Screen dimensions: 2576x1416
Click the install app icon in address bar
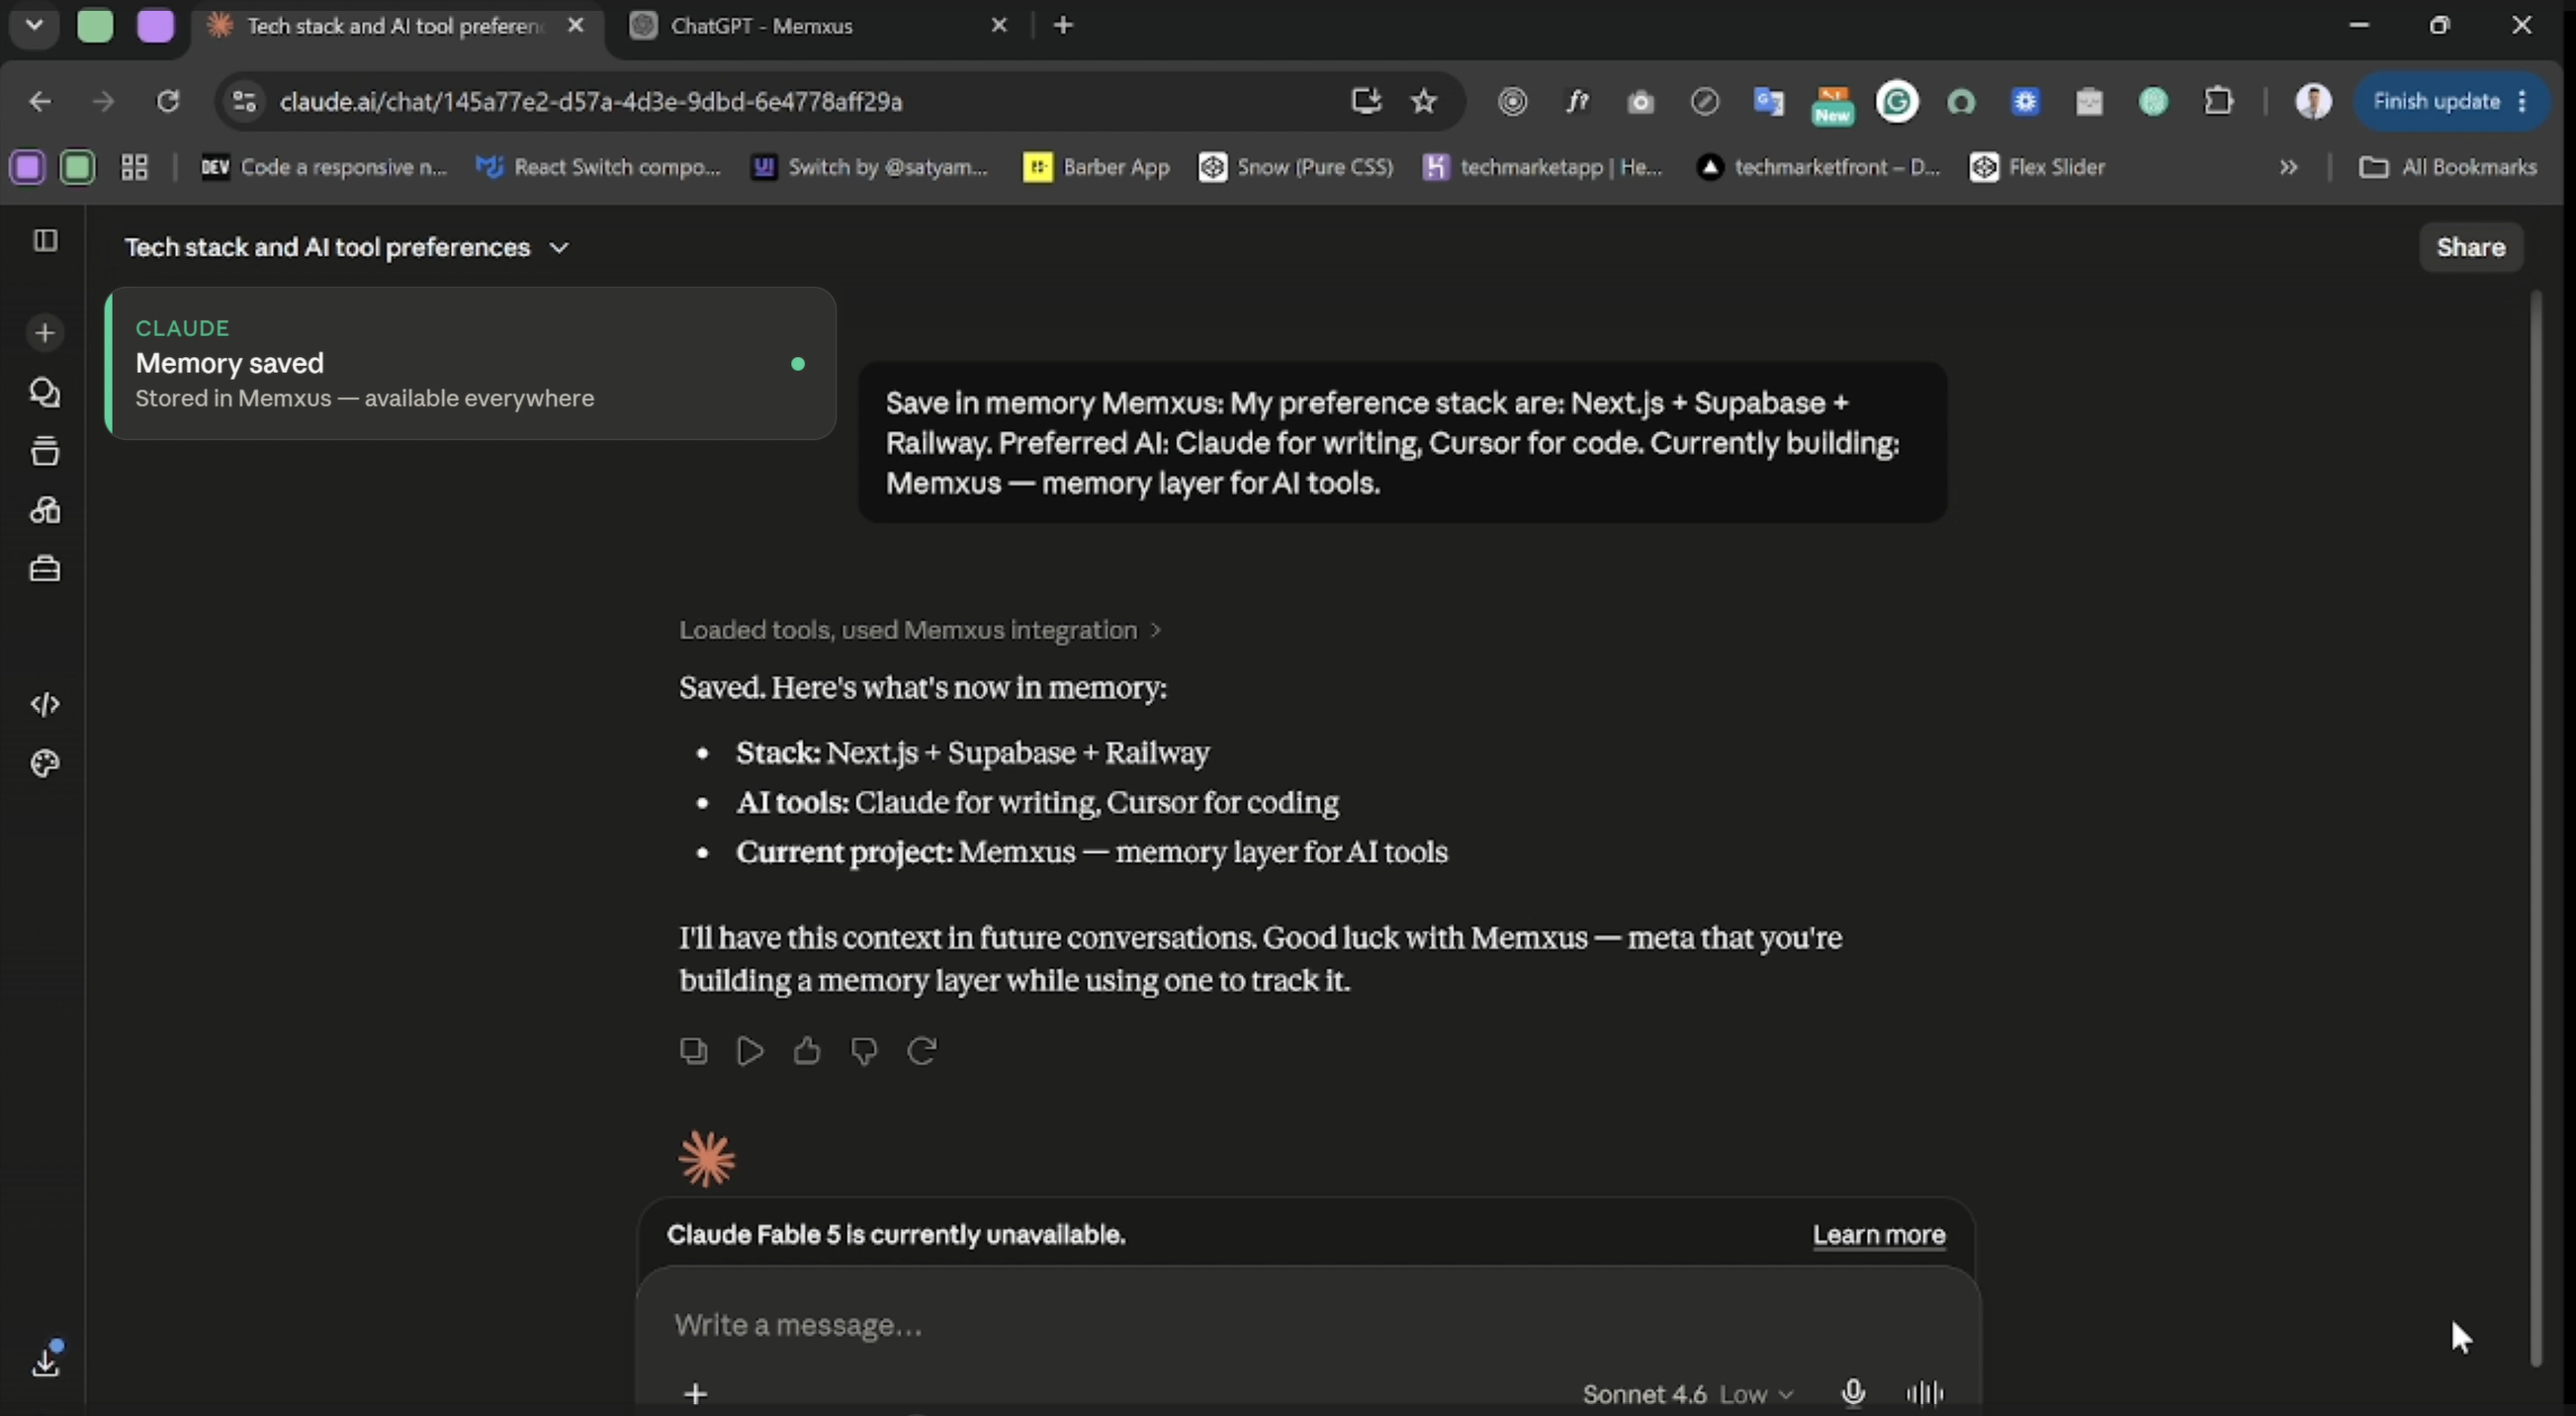tap(1366, 101)
